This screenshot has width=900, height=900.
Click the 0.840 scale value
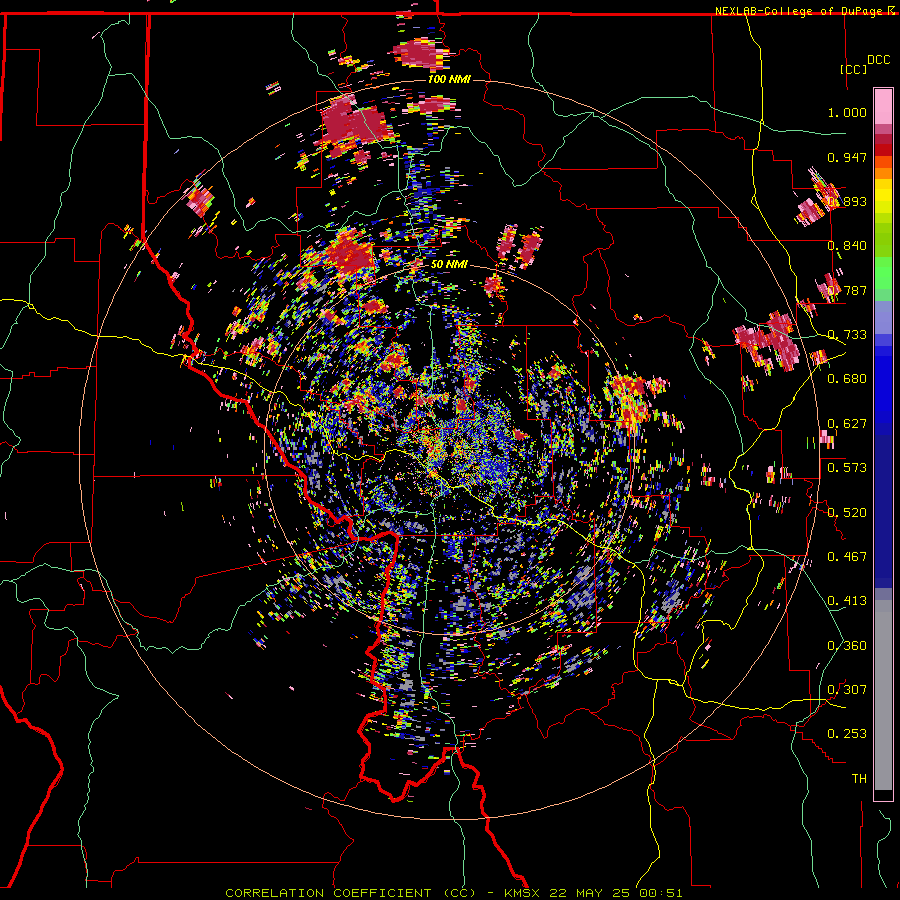(847, 246)
